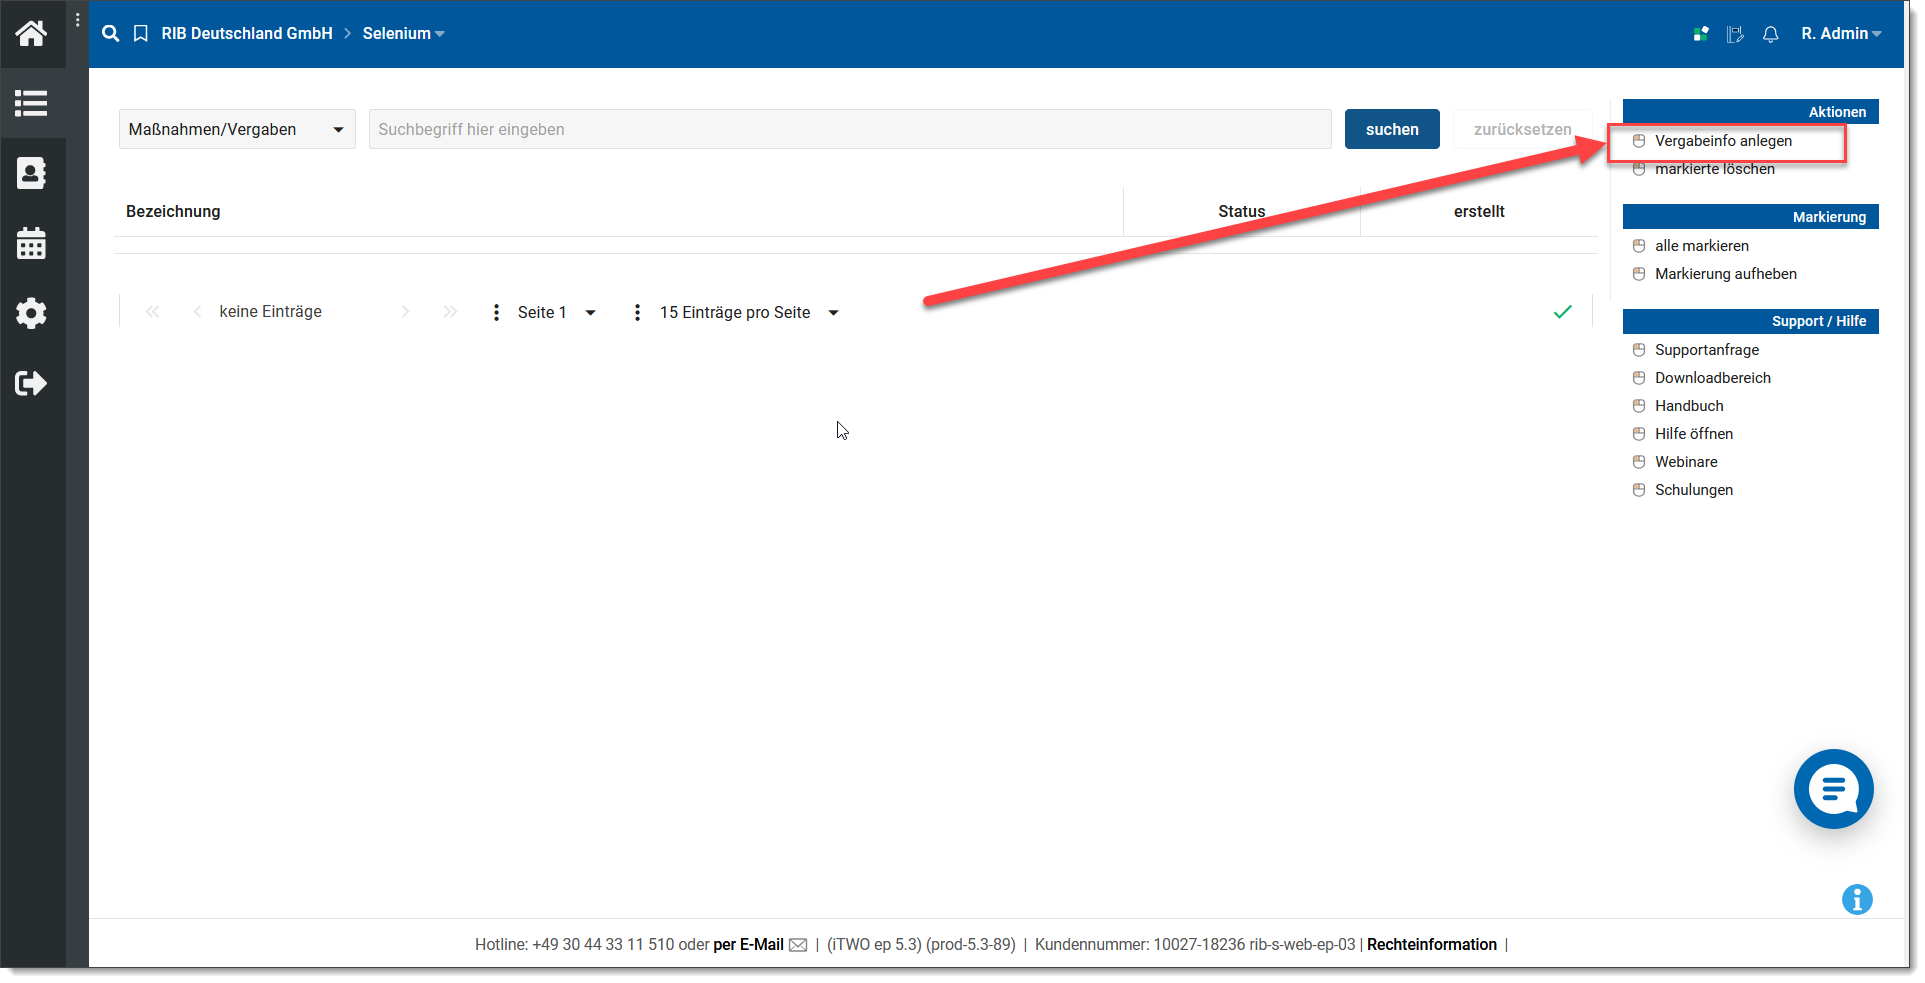Open the Seite 1 page dropdown
Screen dimensions: 1925x983
(x=556, y=313)
